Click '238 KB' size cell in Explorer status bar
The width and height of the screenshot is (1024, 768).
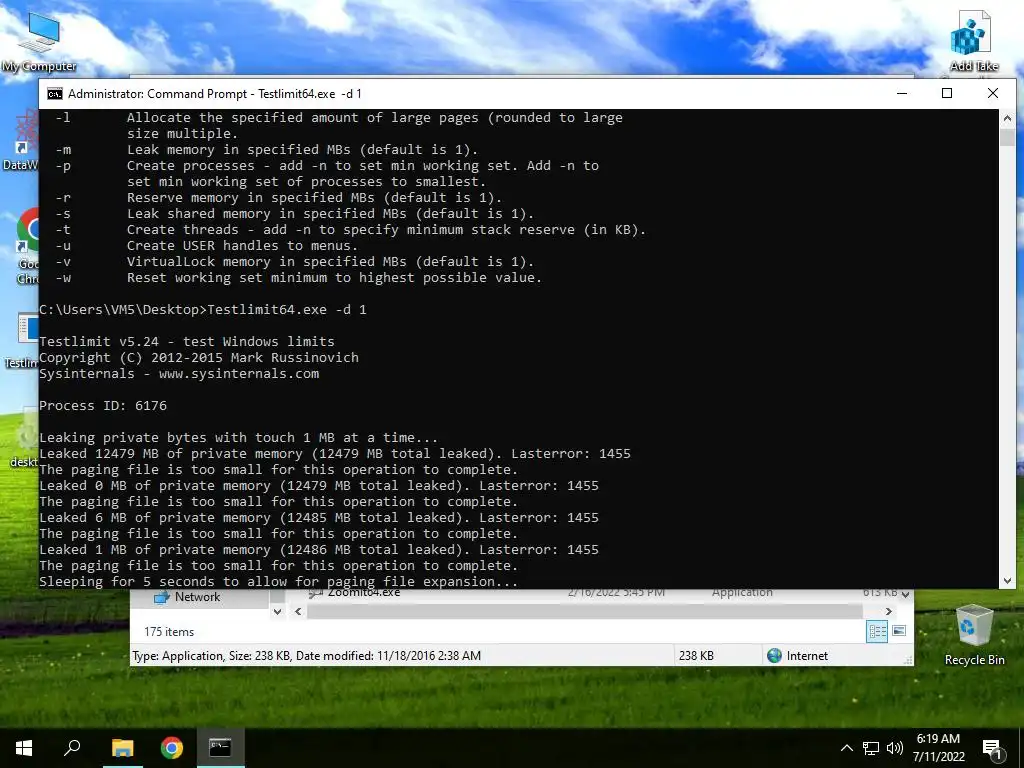point(696,656)
